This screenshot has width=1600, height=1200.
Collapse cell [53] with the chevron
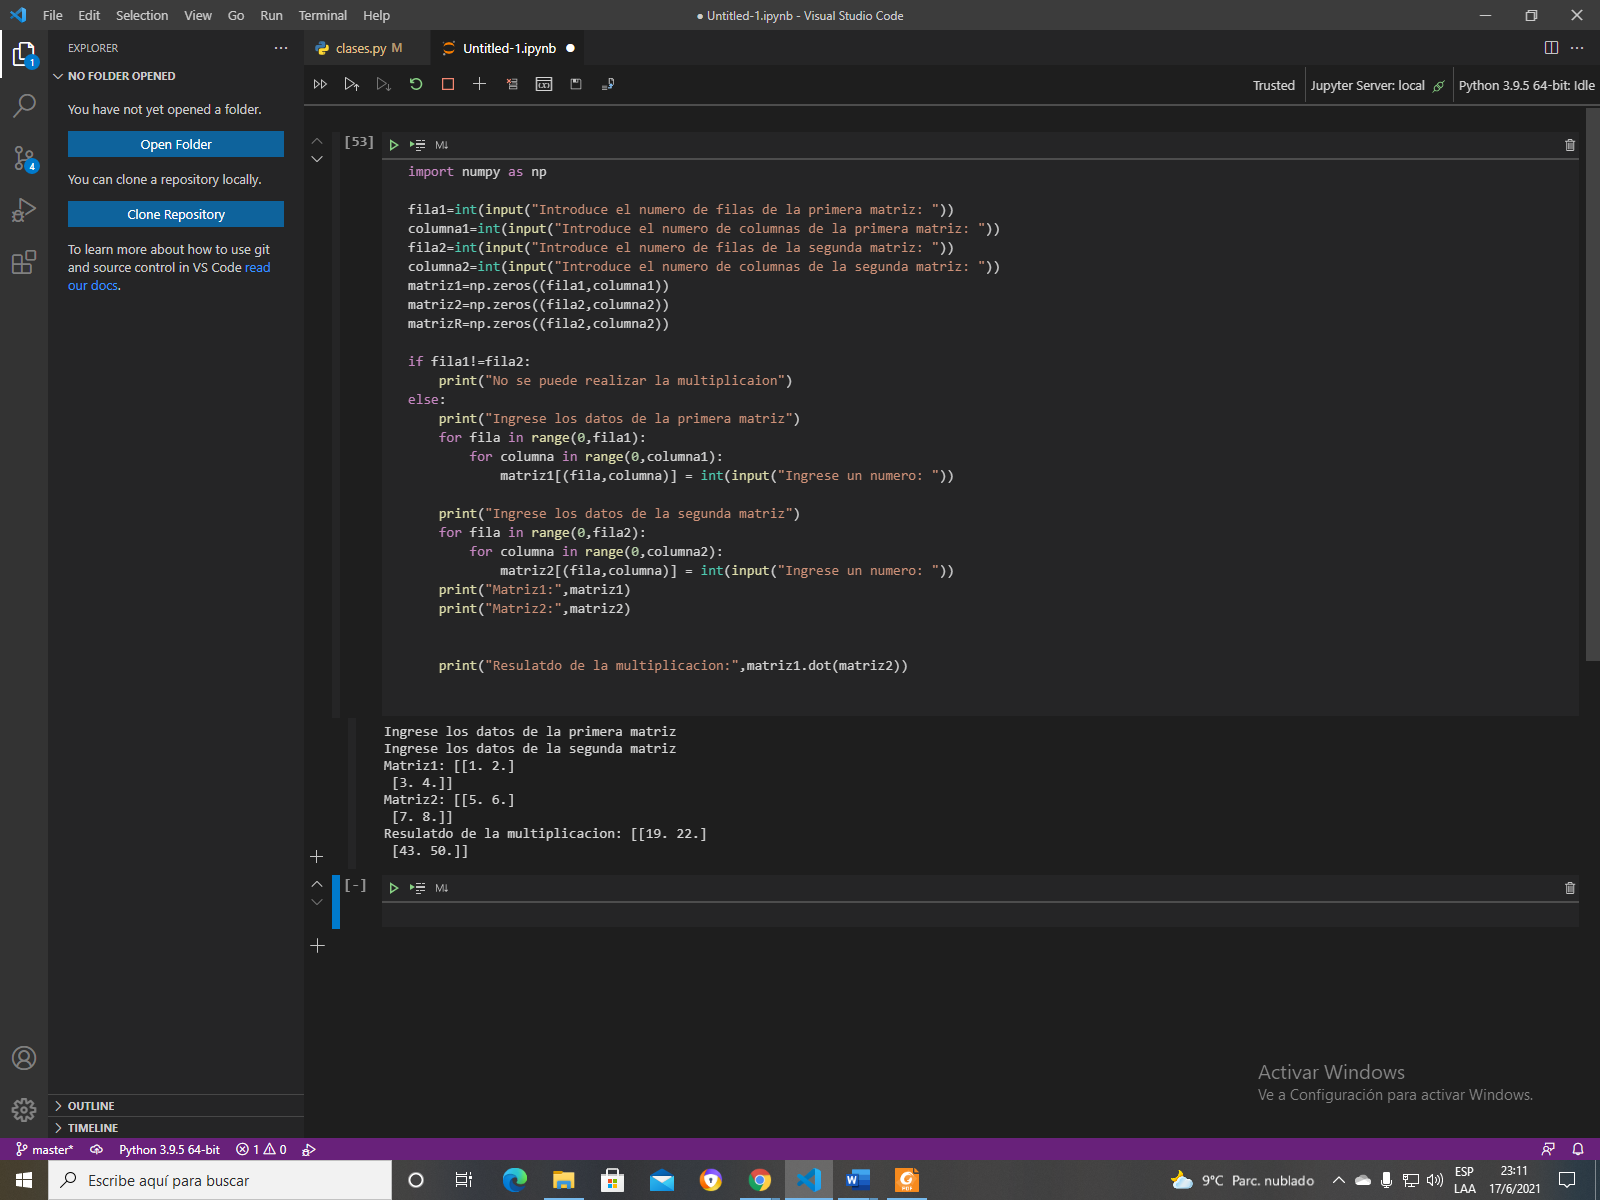coord(317,143)
